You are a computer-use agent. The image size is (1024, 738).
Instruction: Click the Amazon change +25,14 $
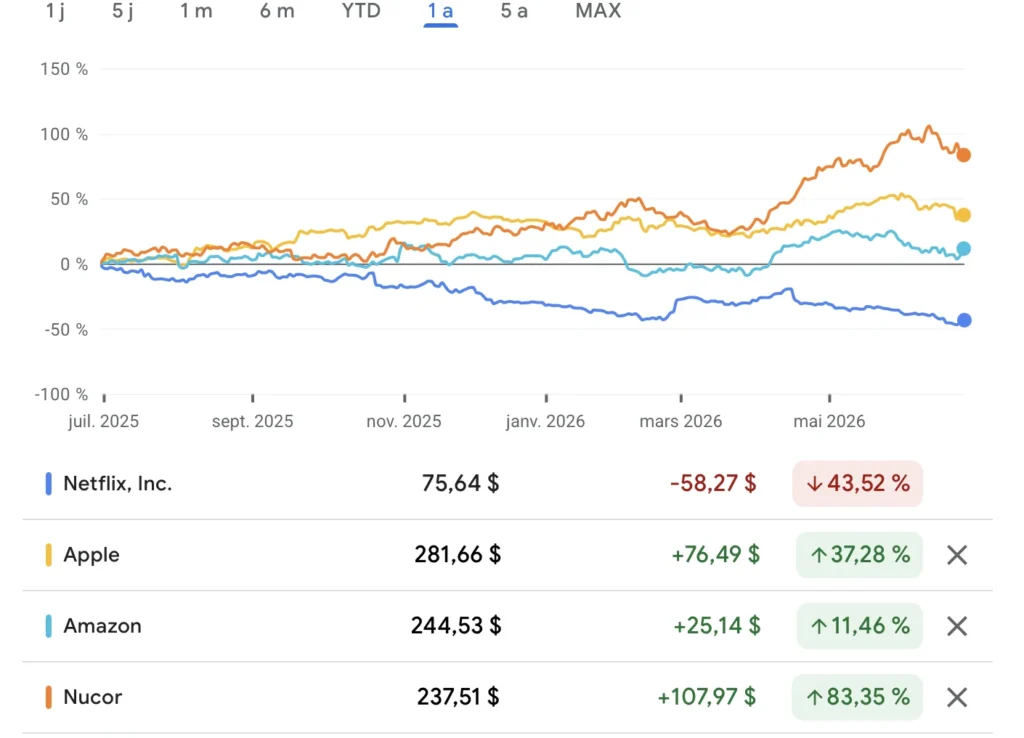[x=717, y=626]
